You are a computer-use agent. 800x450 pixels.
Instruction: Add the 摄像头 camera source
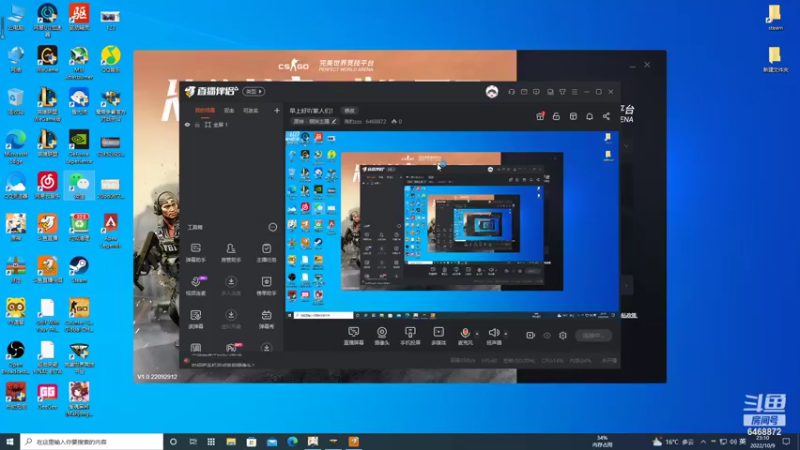[382, 336]
